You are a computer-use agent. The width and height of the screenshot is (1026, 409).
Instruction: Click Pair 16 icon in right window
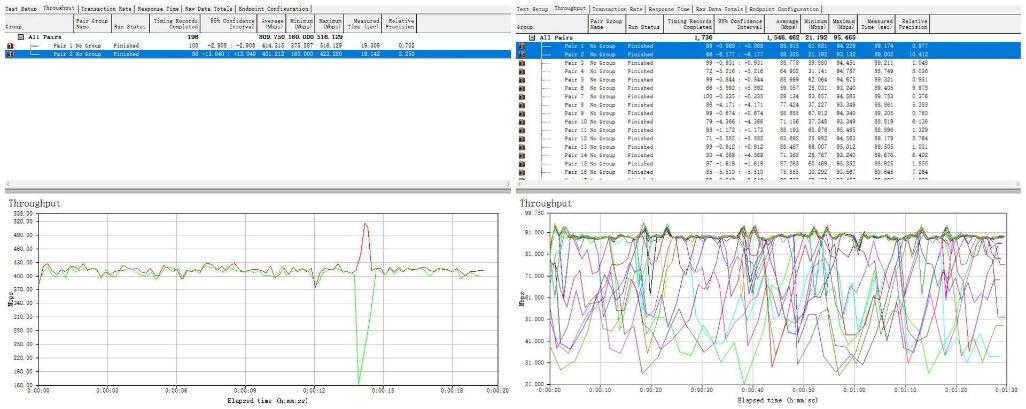pos(522,171)
